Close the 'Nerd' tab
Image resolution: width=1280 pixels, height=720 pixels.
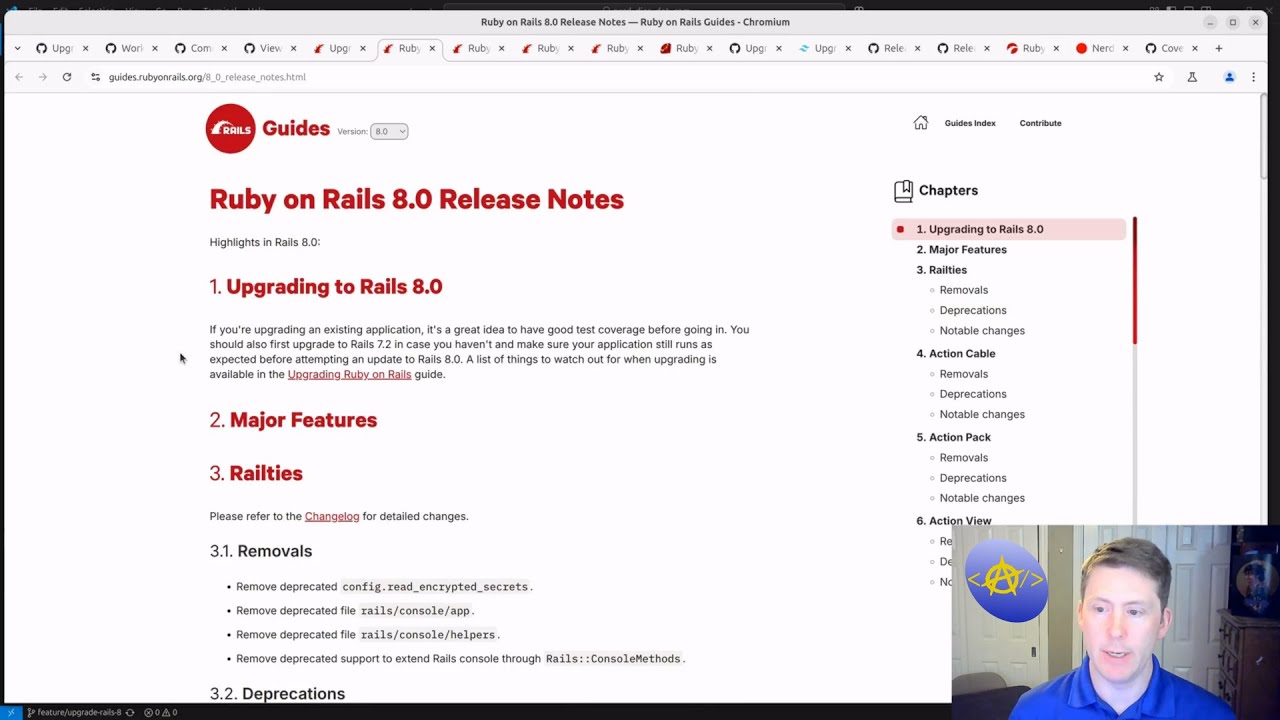coord(1125,48)
